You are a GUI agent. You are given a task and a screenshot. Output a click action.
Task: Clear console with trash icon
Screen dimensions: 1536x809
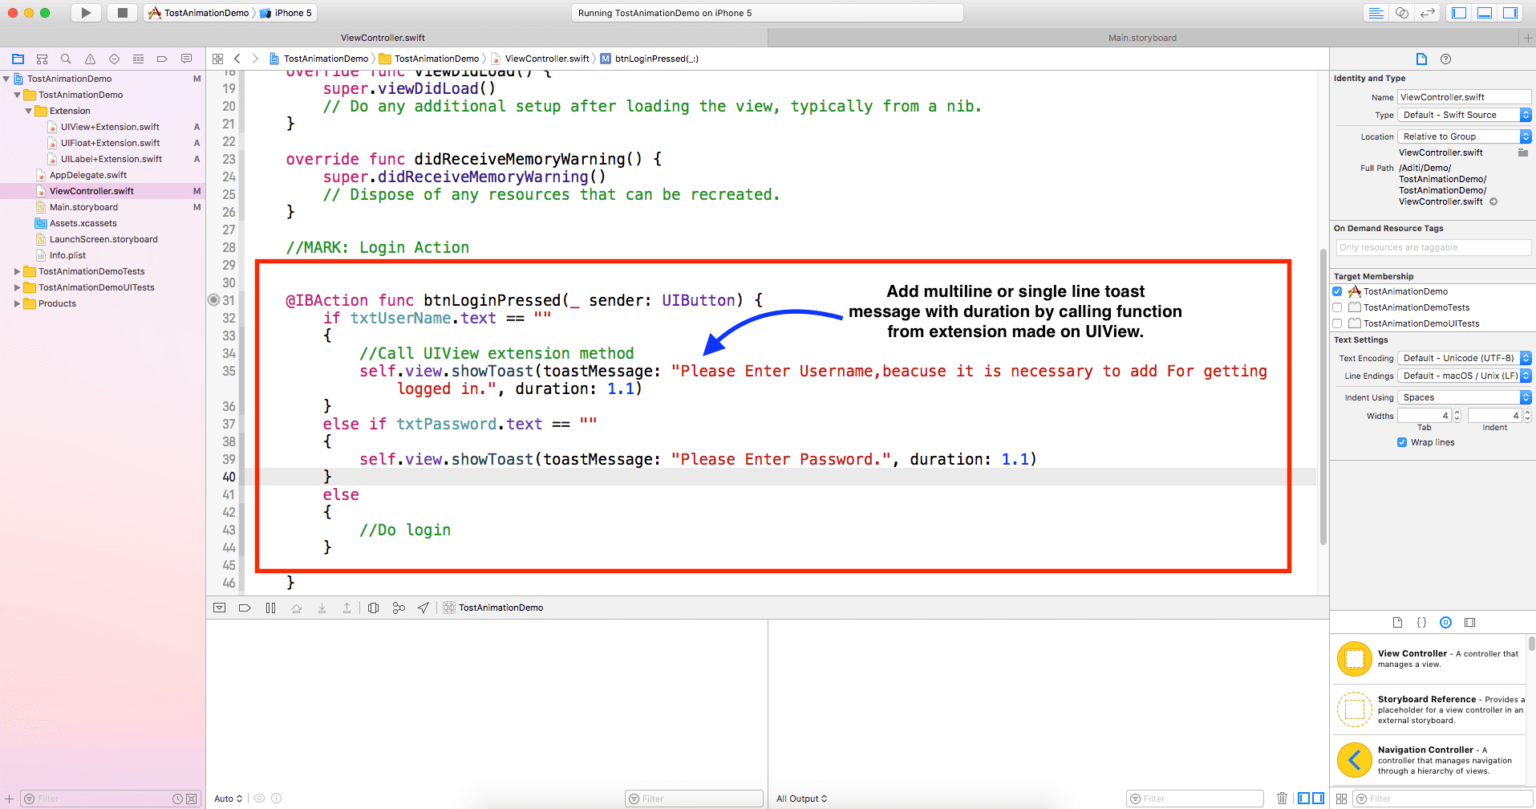[1282, 798]
